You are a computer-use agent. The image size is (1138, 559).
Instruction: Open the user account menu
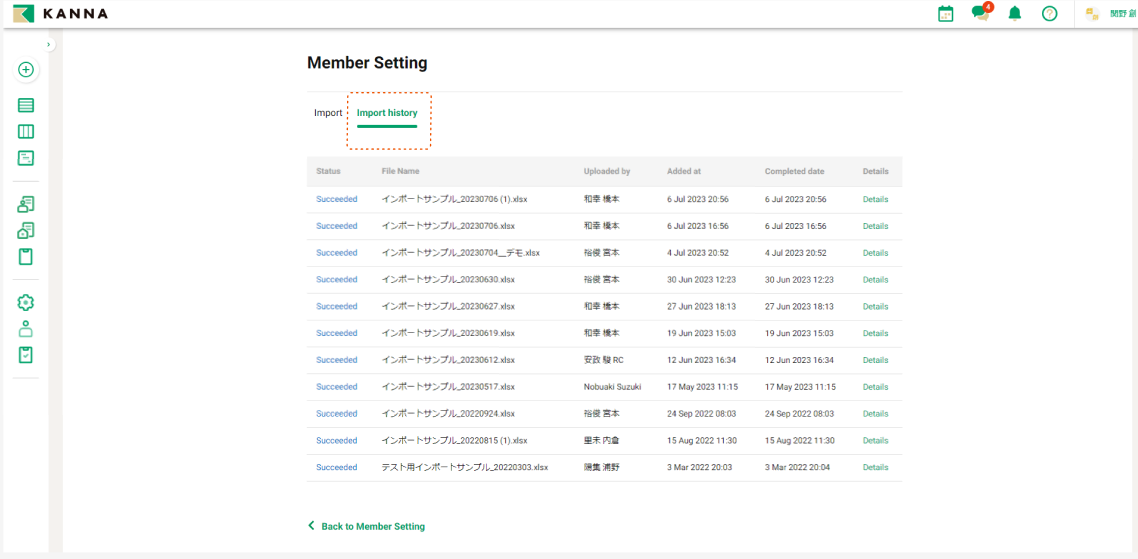(1110, 14)
